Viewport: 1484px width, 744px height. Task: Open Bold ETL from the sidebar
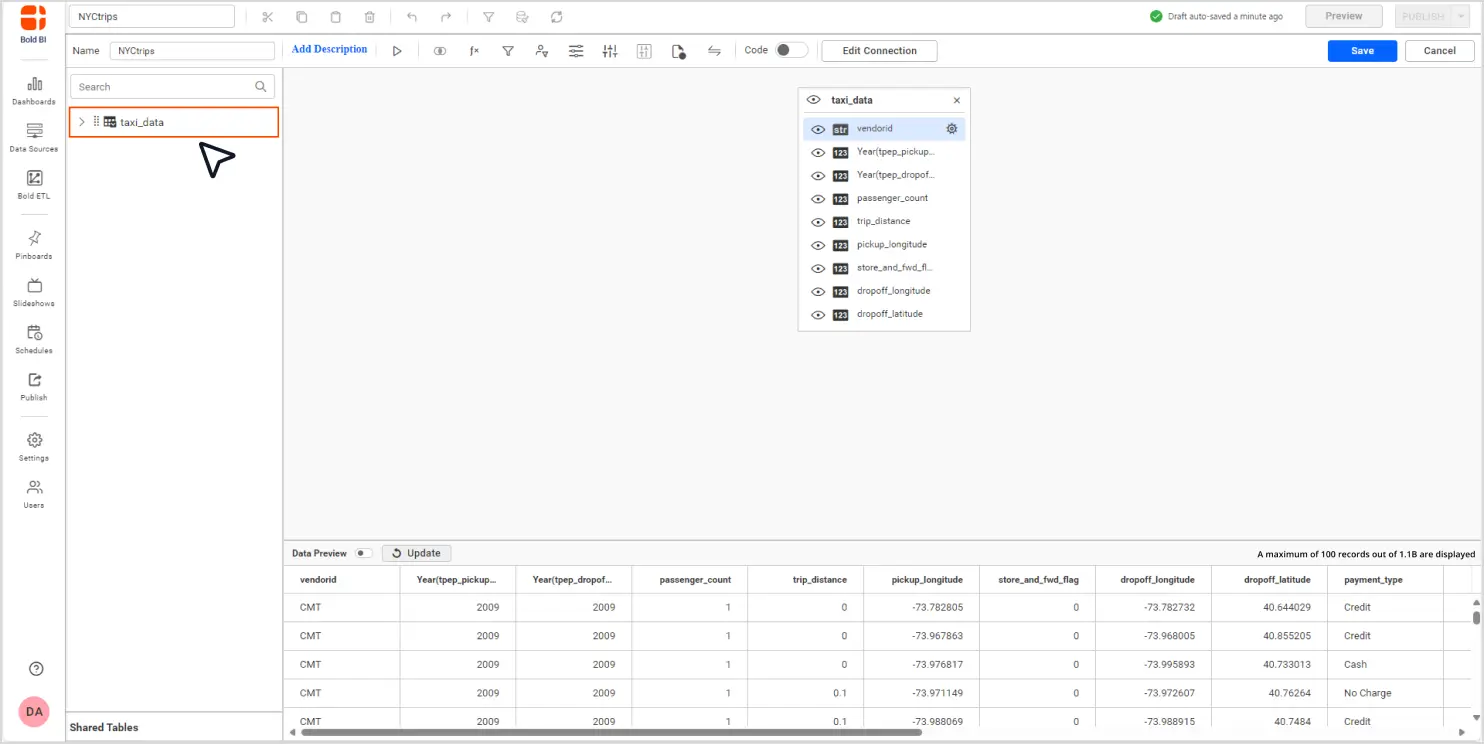pos(34,184)
